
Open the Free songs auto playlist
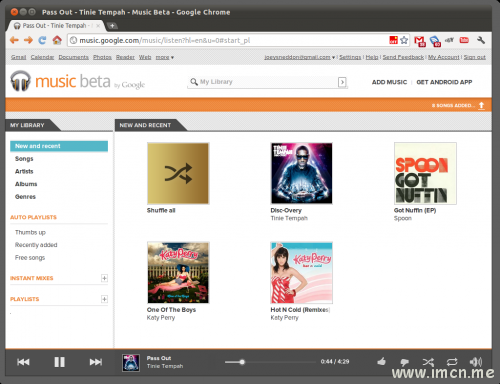[x=30, y=258]
